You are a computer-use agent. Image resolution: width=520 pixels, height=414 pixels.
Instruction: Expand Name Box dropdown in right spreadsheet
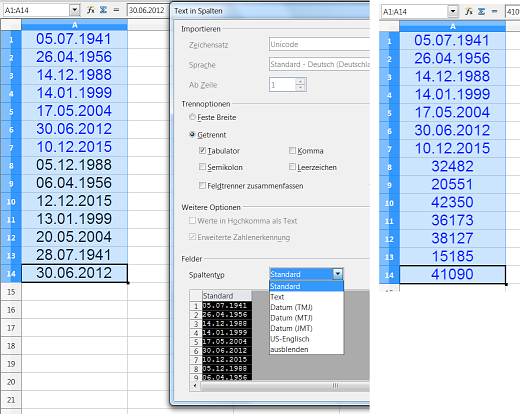pyautogui.click(x=453, y=12)
